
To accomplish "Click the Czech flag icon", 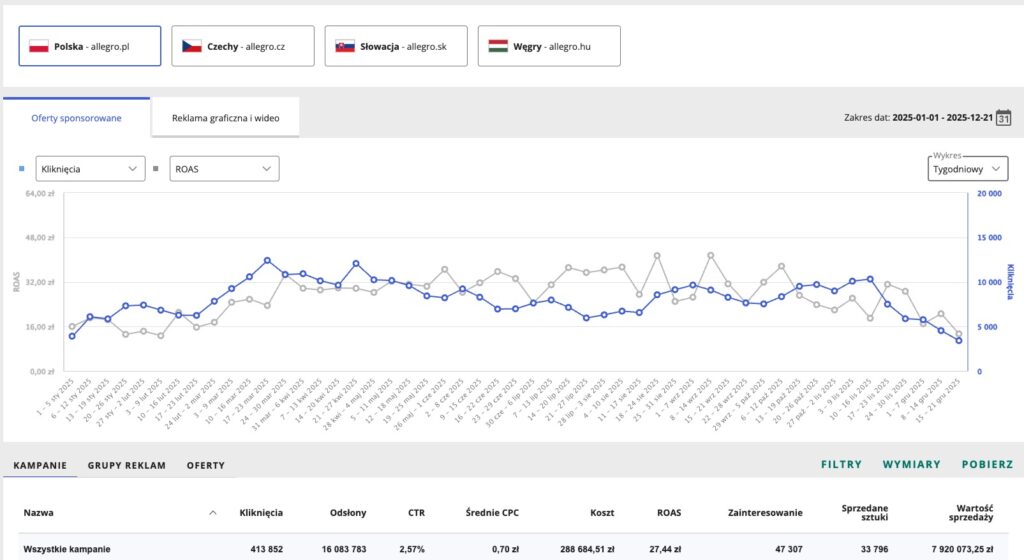I will [x=192, y=46].
